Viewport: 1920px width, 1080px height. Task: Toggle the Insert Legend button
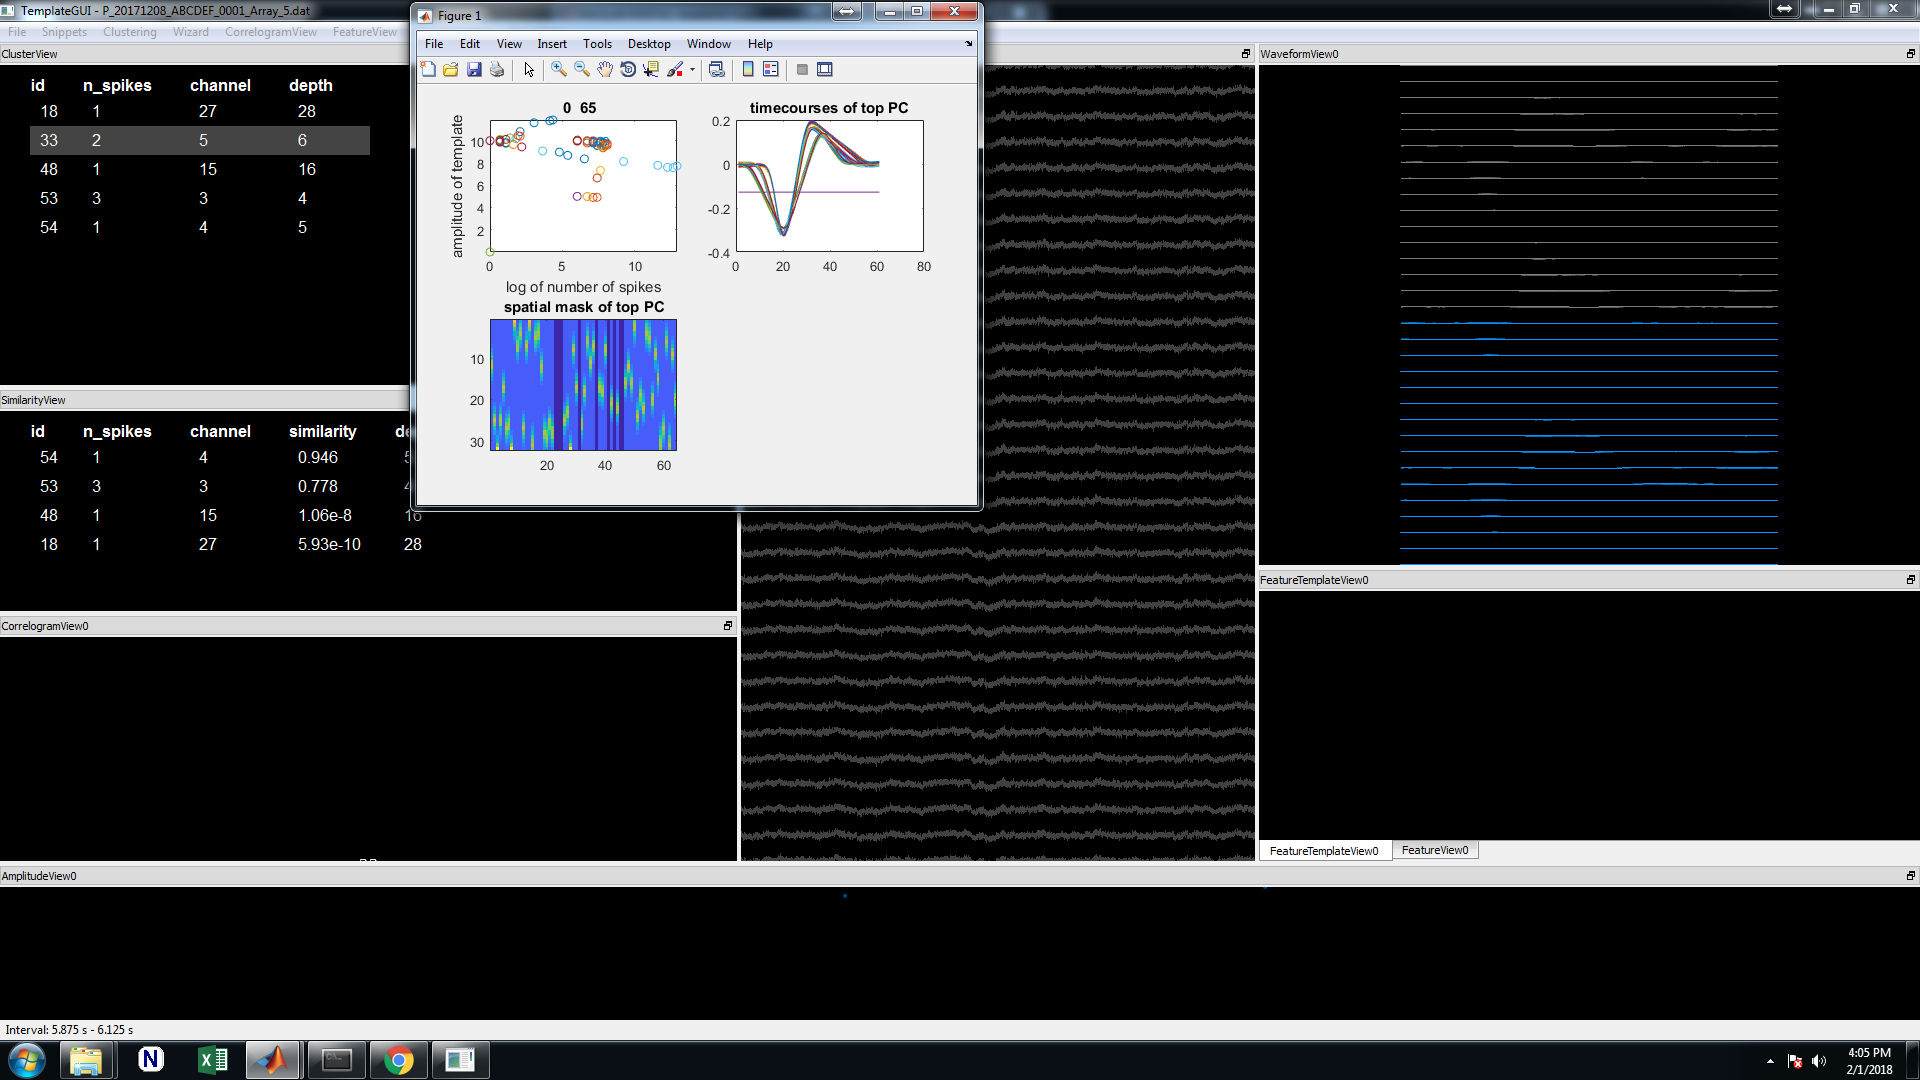771,69
